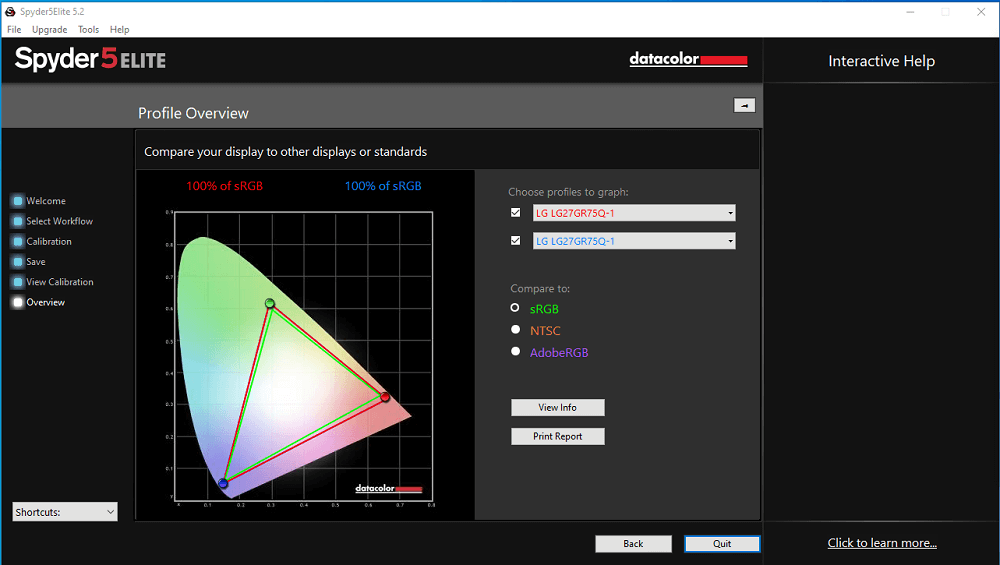The height and width of the screenshot is (565, 1000).
Task: Go to the Welcome step
Action: pos(46,201)
